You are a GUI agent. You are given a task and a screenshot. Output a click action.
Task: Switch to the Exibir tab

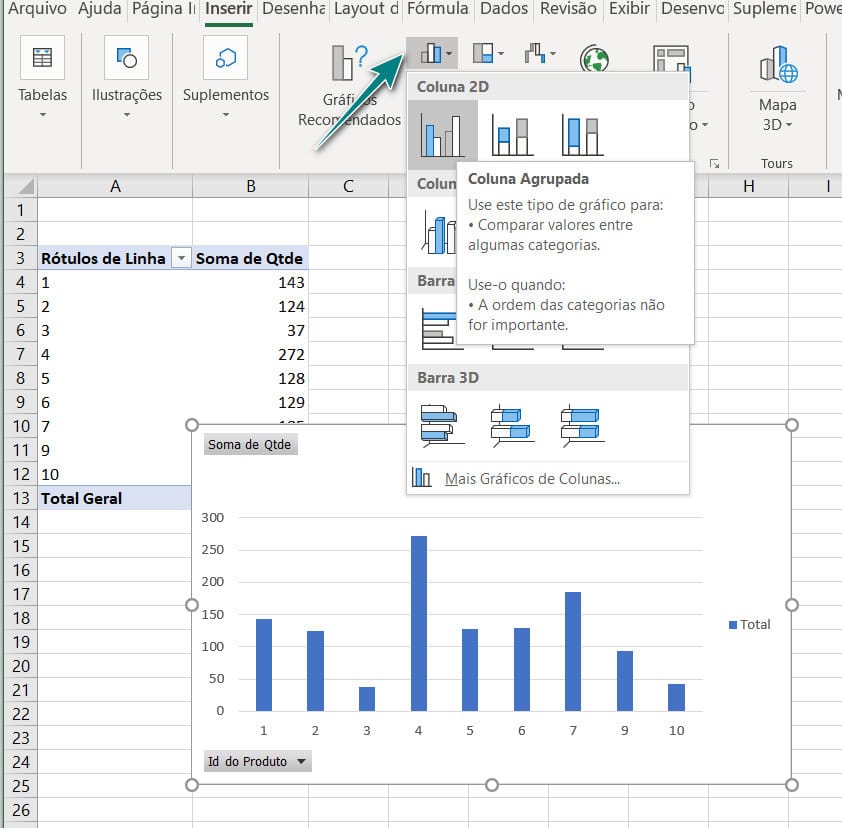[x=629, y=9]
